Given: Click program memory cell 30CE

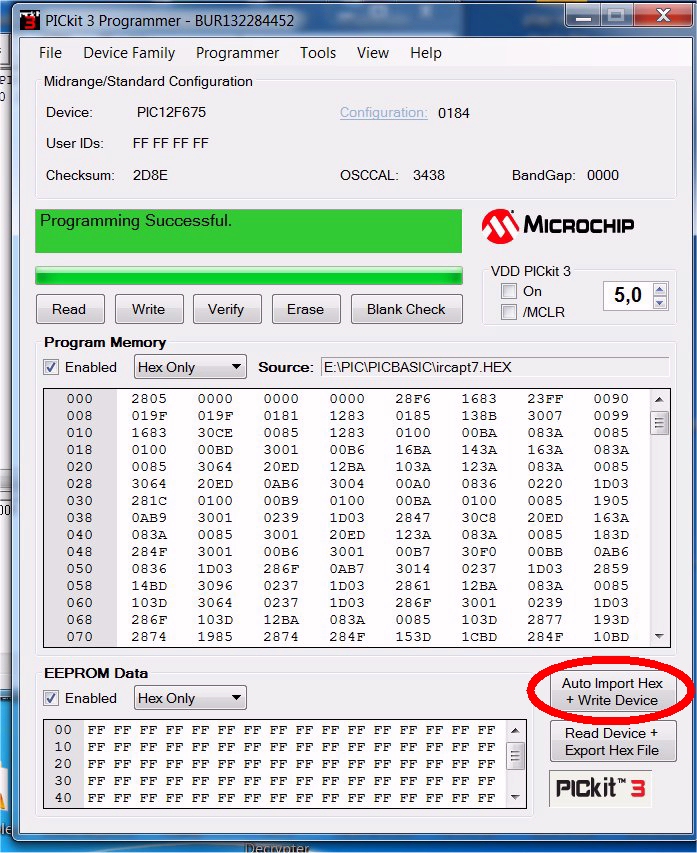Looking at the screenshot, I should point(215,432).
